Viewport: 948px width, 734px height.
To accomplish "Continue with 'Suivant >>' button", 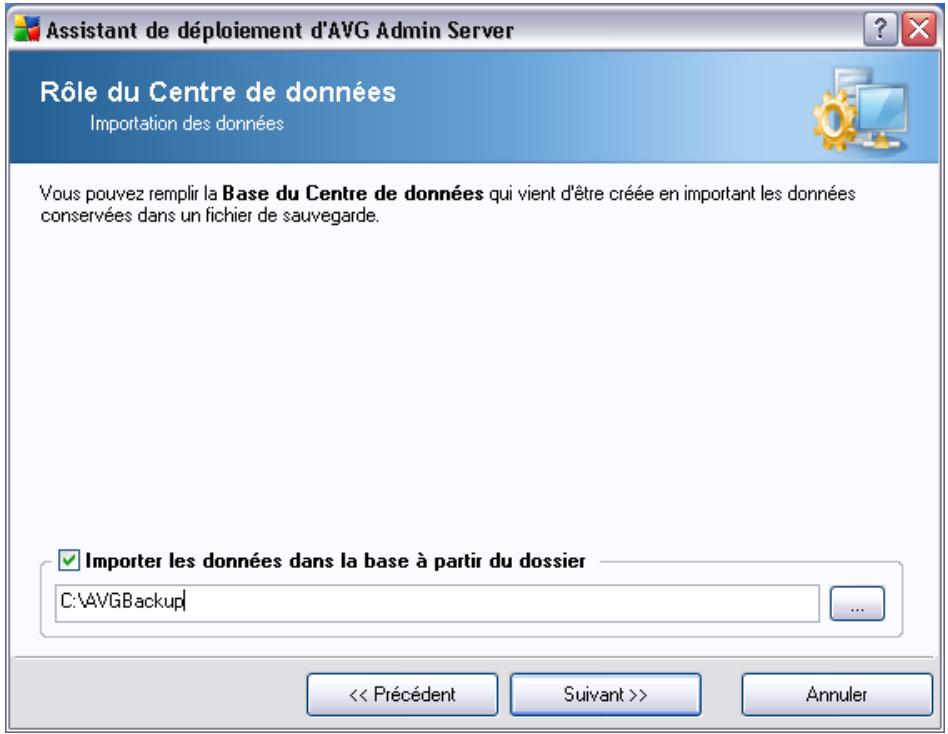I will pyautogui.click(x=605, y=694).
